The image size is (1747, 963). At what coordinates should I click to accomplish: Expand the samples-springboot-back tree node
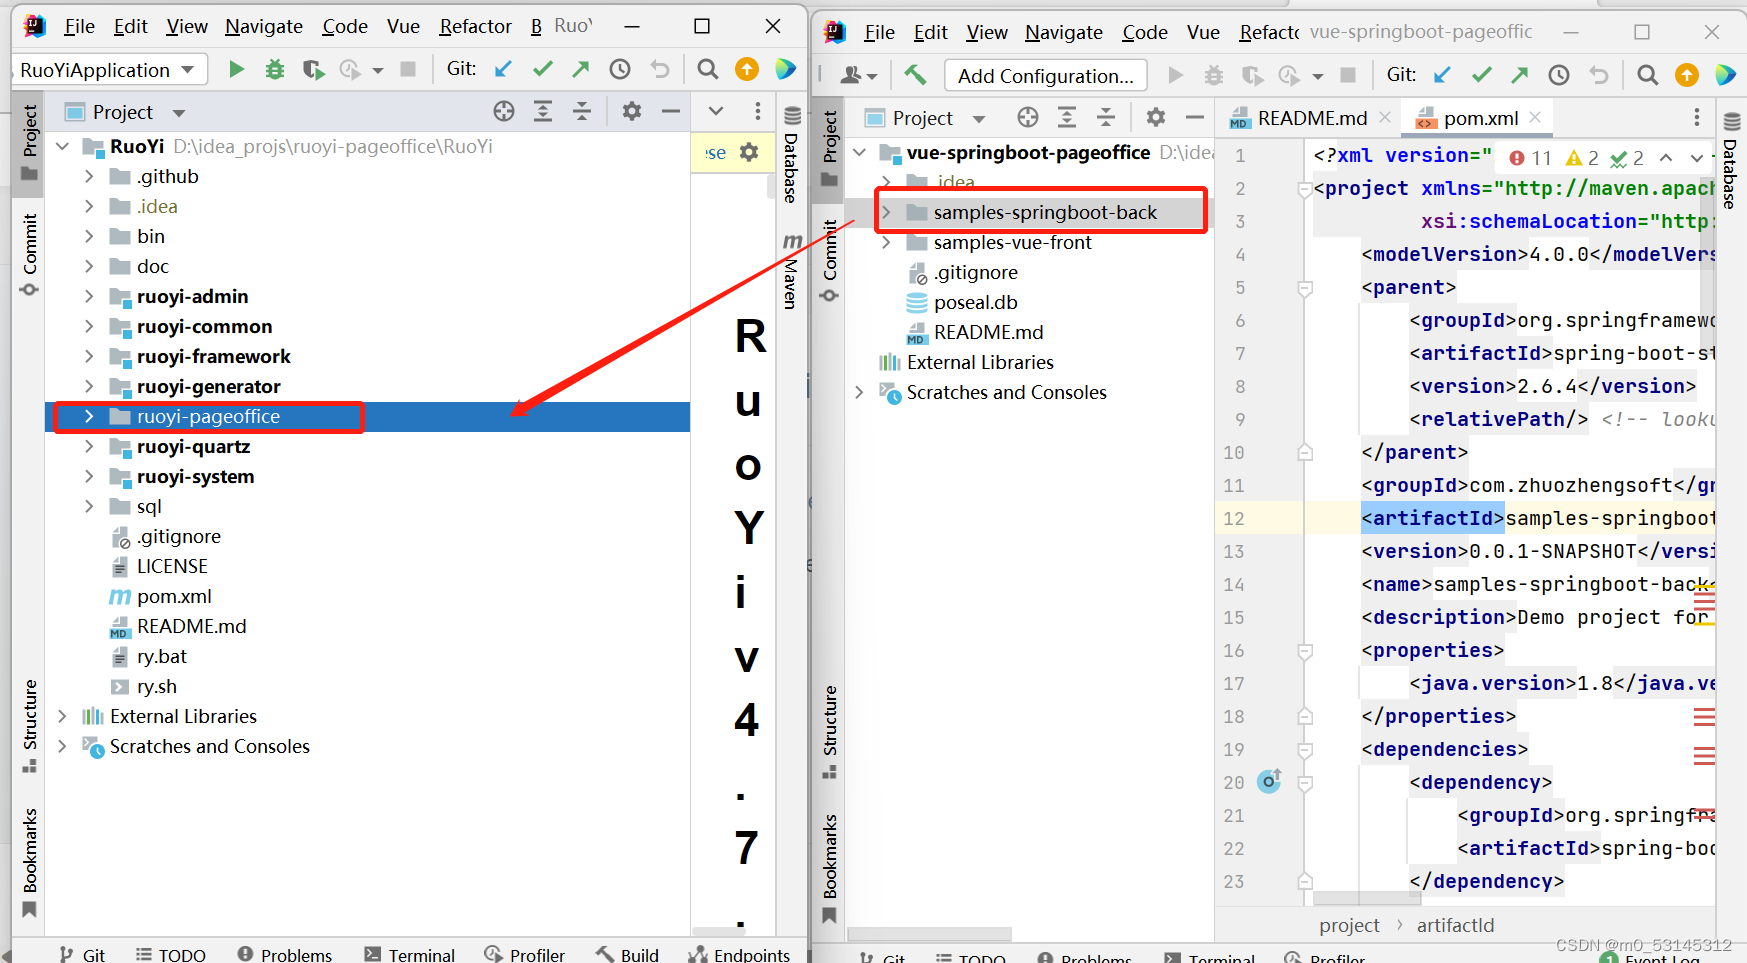(887, 212)
